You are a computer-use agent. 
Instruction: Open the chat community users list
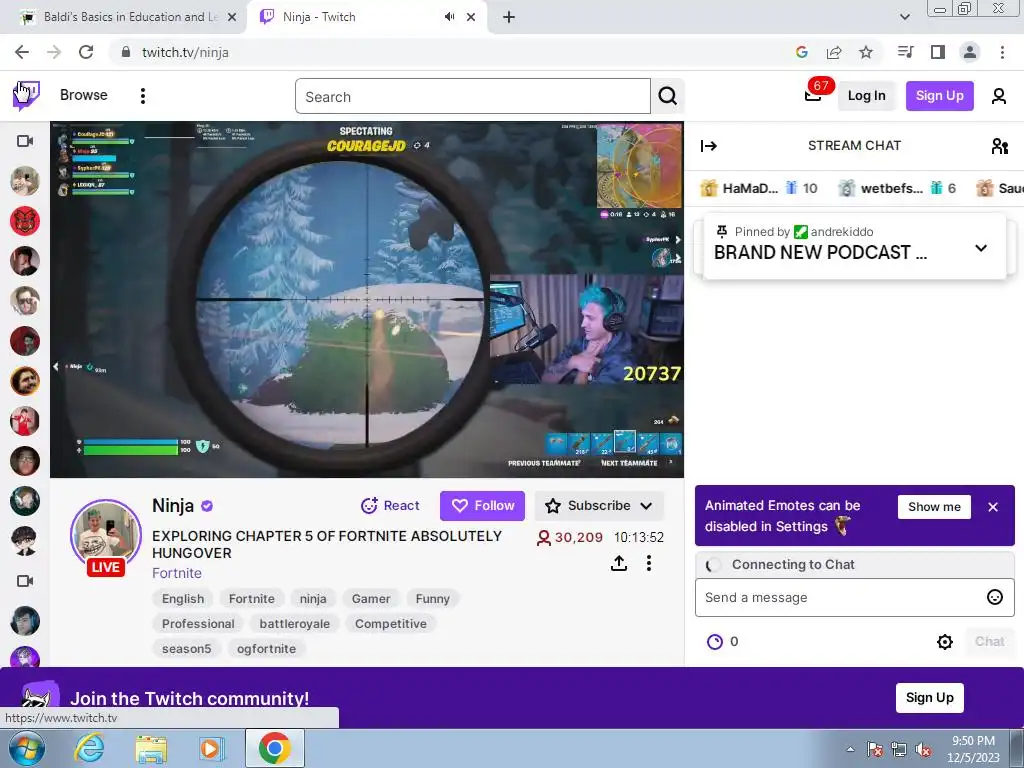pos(999,146)
